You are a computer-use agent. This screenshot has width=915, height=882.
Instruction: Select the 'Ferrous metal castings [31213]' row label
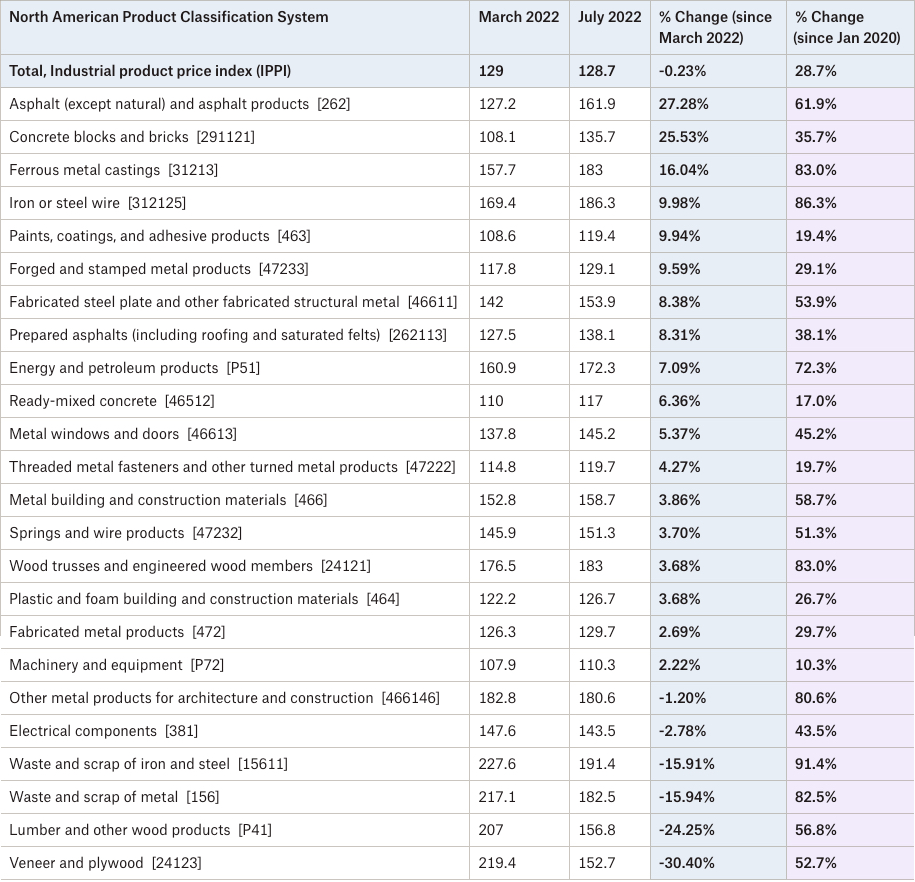coord(113,170)
